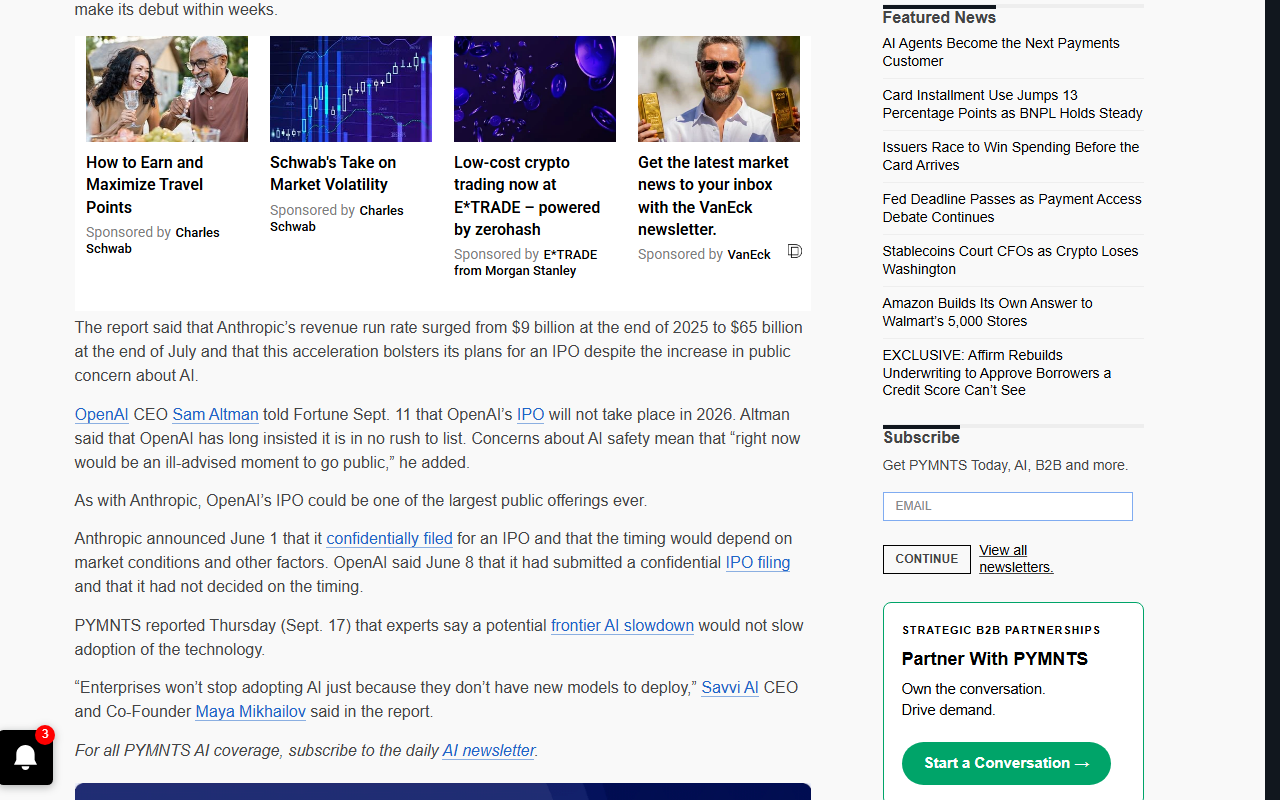Read 'Stablecoins Court CFOs as Crypto Loses Washington'
This screenshot has height=800, width=1280.
coord(1010,260)
